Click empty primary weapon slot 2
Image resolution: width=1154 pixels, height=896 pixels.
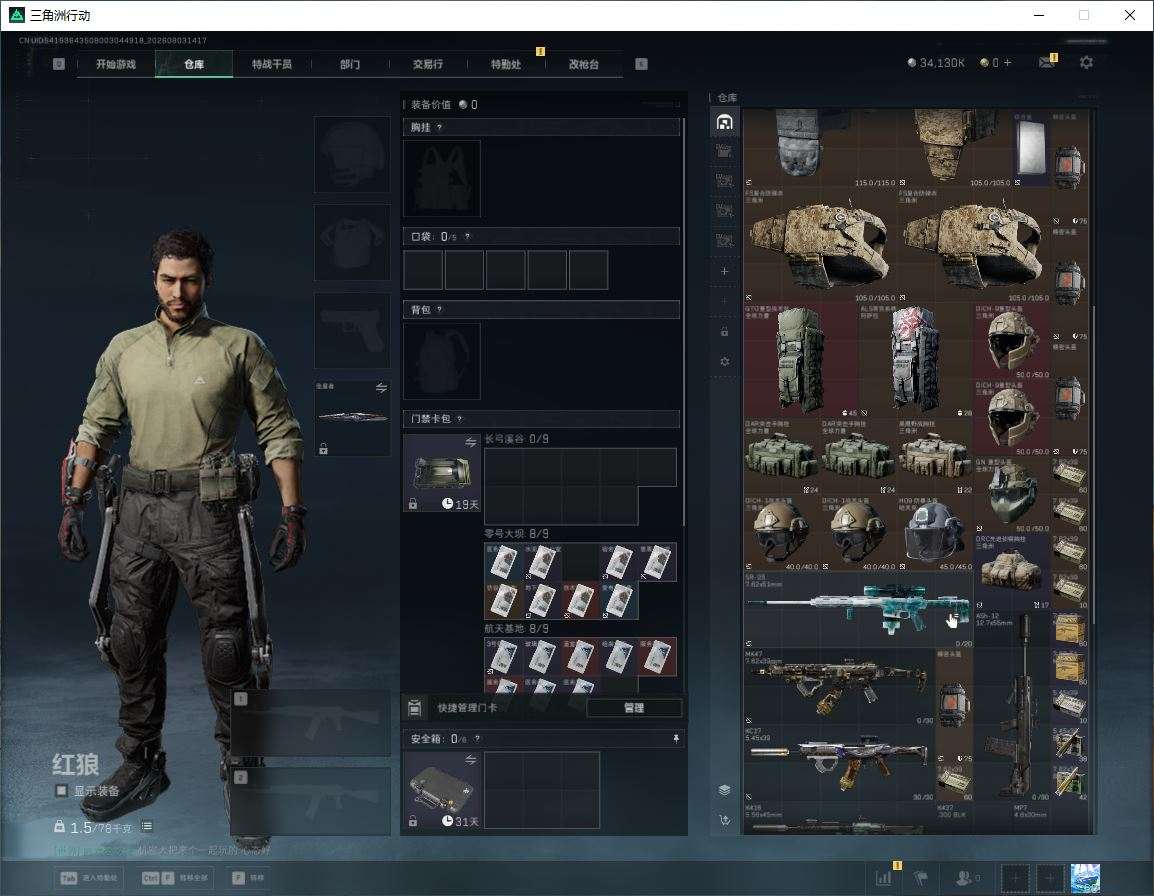coord(311,801)
